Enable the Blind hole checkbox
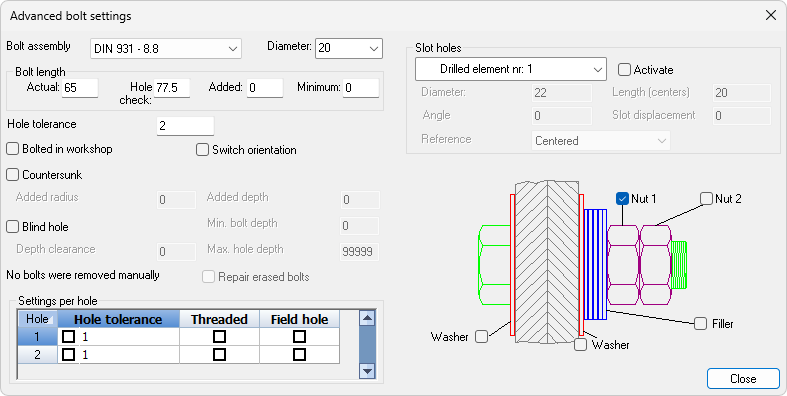787x396 pixels. click(x=13, y=226)
